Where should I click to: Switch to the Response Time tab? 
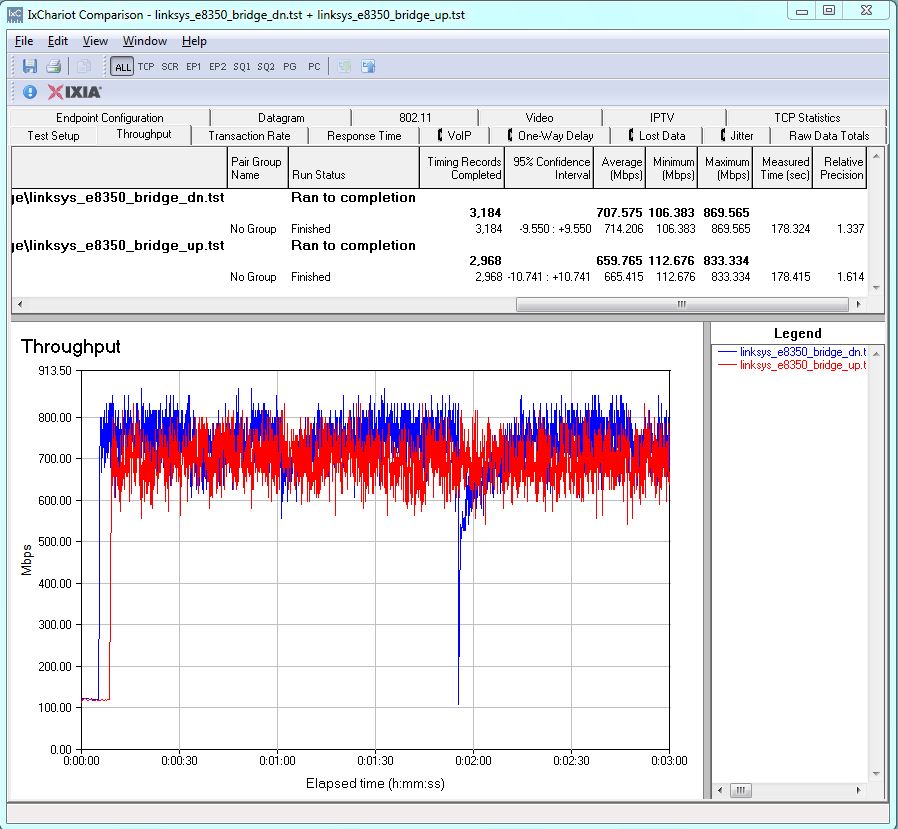click(364, 136)
